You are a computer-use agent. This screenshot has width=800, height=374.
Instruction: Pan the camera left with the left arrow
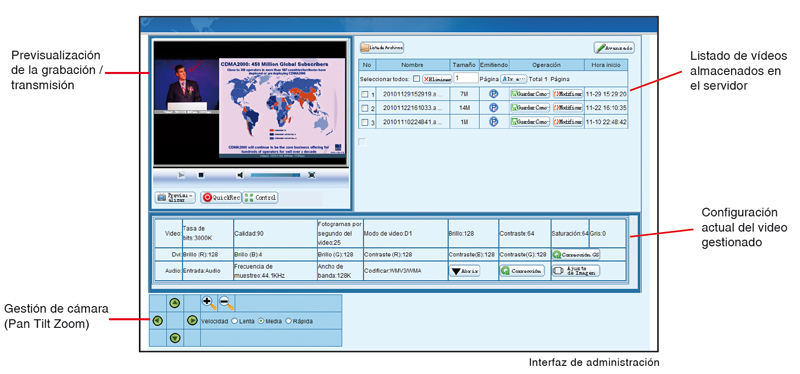pos(157,321)
